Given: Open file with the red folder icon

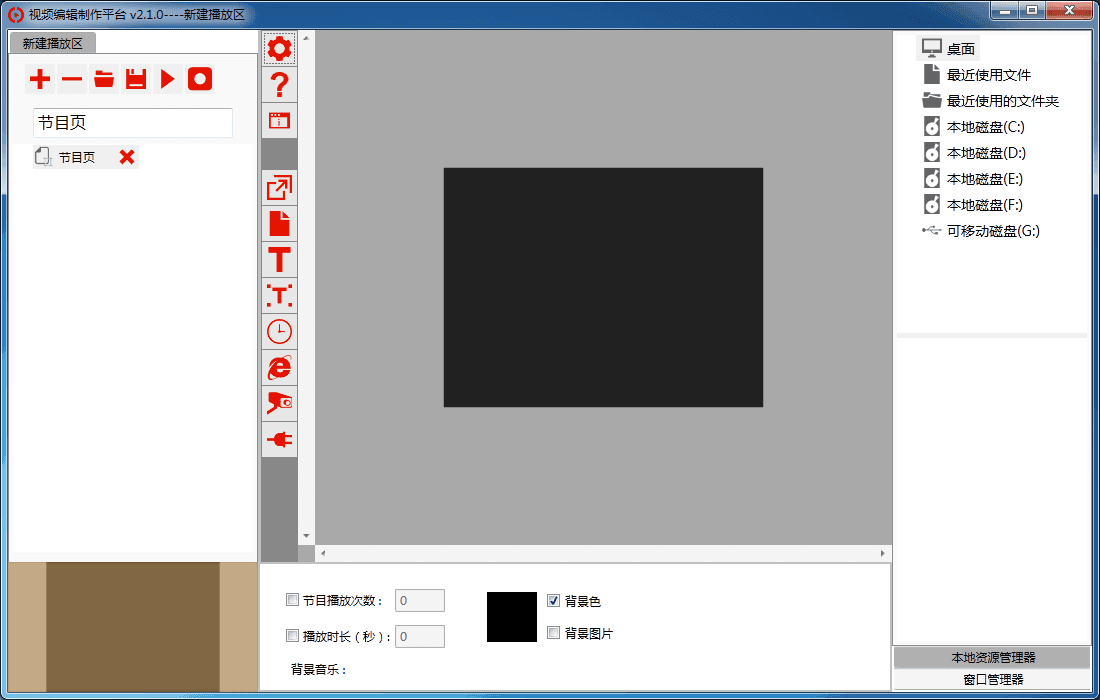Looking at the screenshot, I should pyautogui.click(x=104, y=79).
